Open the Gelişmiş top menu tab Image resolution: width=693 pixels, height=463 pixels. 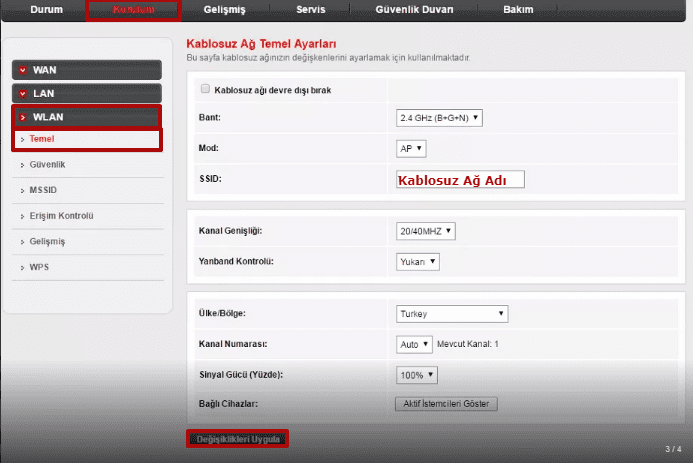(225, 9)
